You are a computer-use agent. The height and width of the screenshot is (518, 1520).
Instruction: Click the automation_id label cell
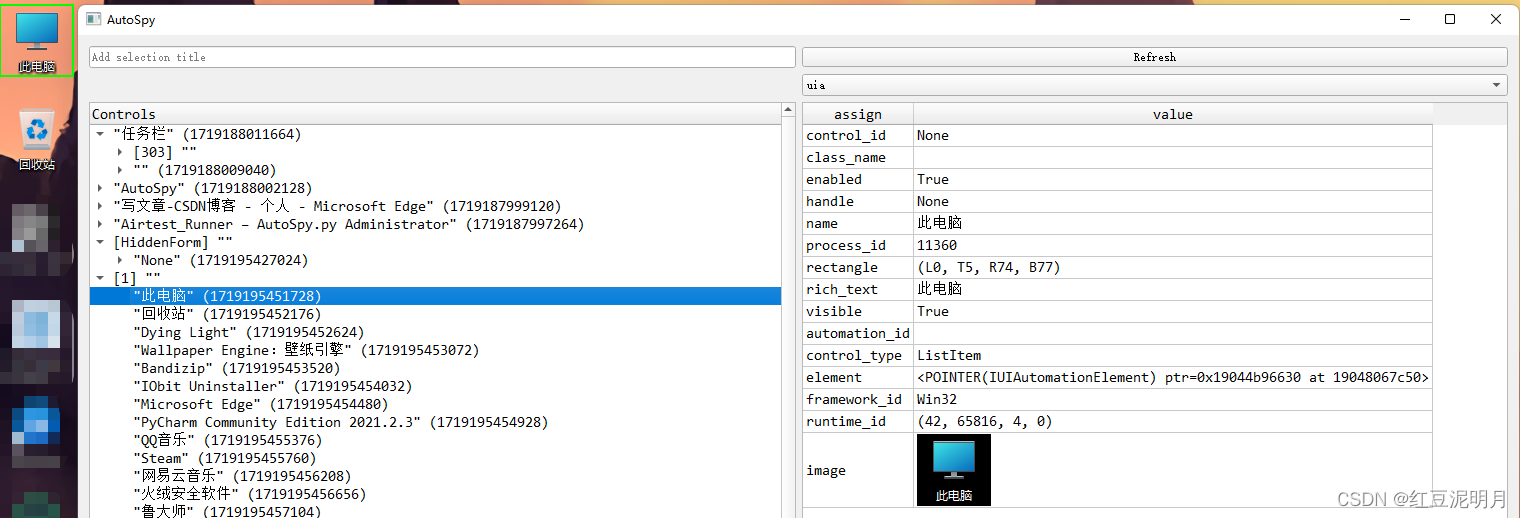pyautogui.click(x=858, y=333)
